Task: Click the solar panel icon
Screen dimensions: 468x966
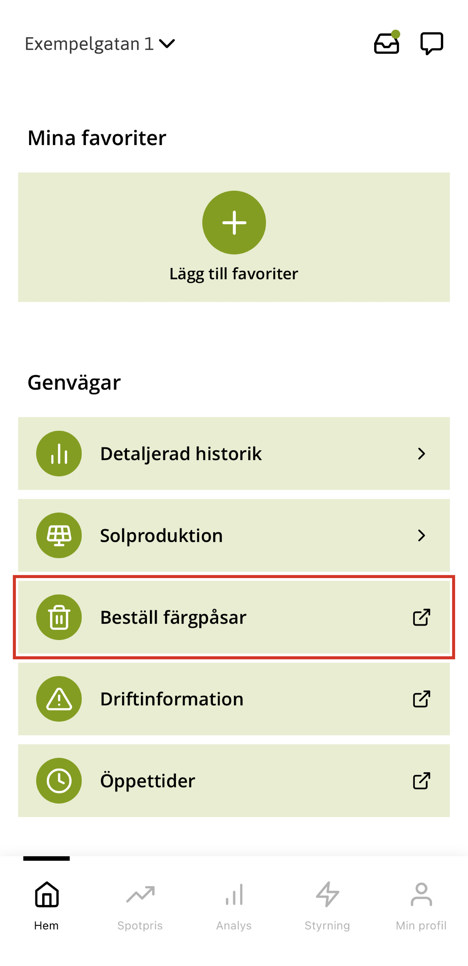Action: (x=59, y=535)
